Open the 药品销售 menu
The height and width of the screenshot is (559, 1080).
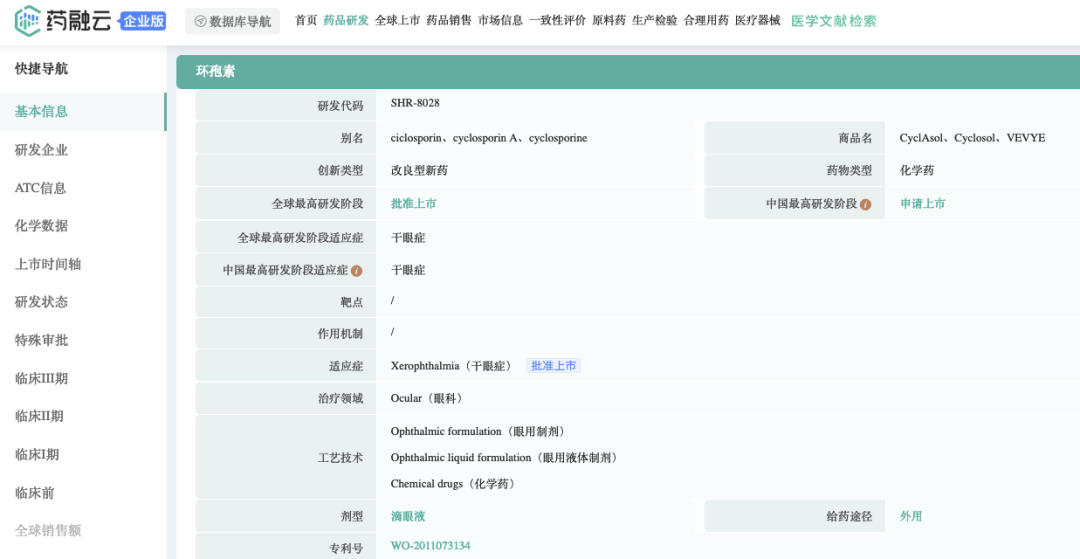coord(449,20)
